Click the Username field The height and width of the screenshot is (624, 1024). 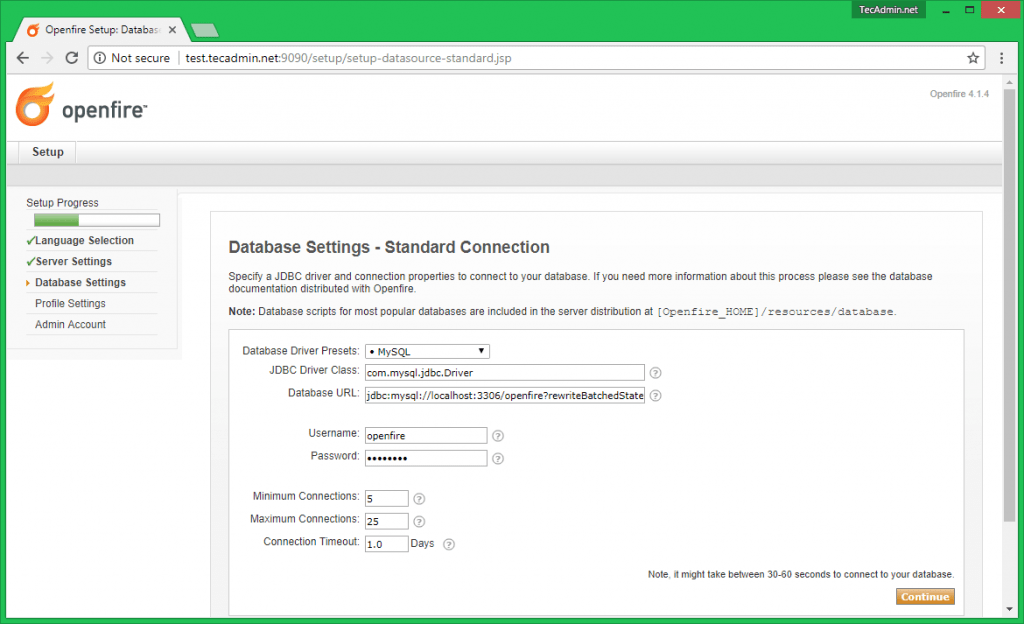(x=426, y=436)
